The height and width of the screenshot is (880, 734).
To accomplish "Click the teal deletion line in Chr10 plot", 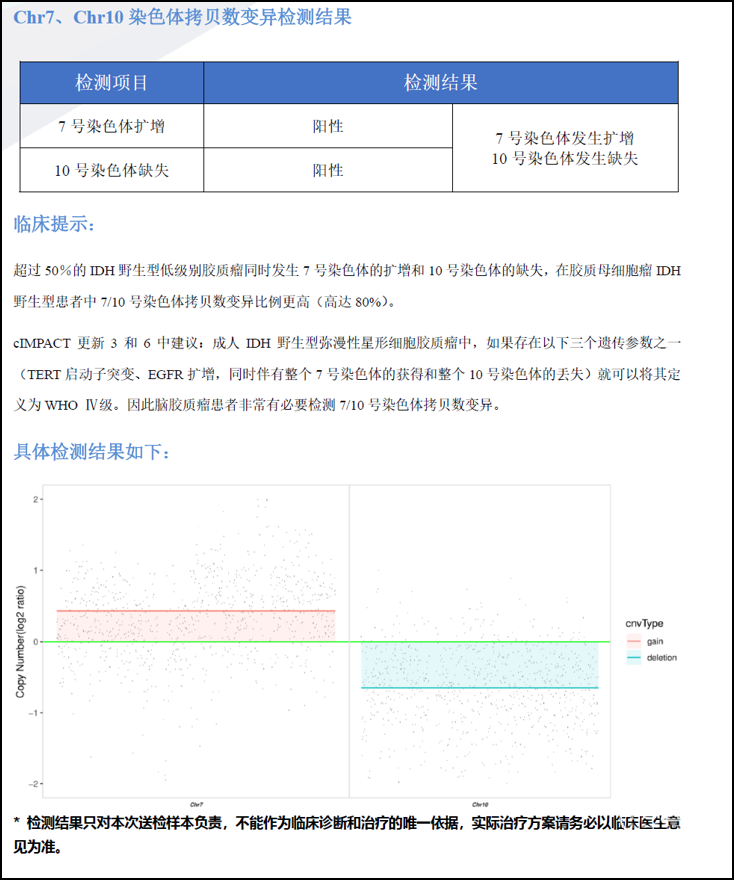I will point(479,688).
